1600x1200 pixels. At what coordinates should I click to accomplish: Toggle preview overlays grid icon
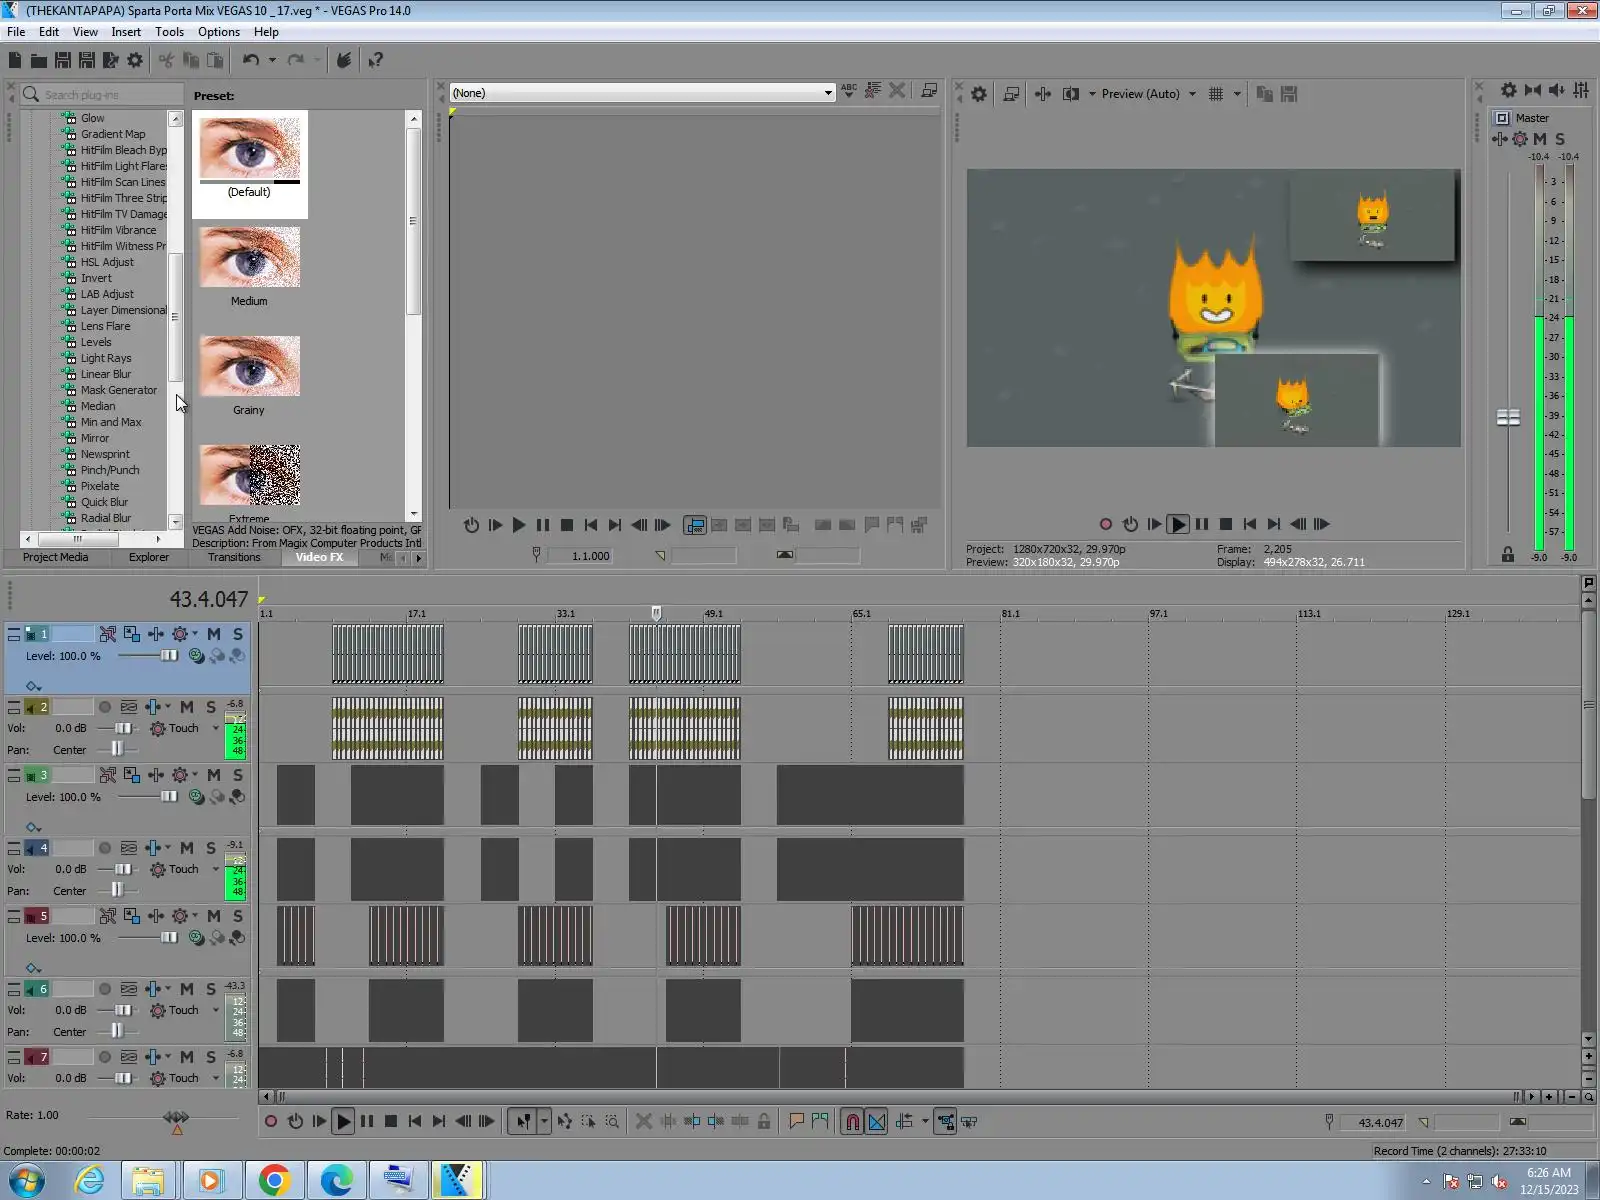point(1216,94)
